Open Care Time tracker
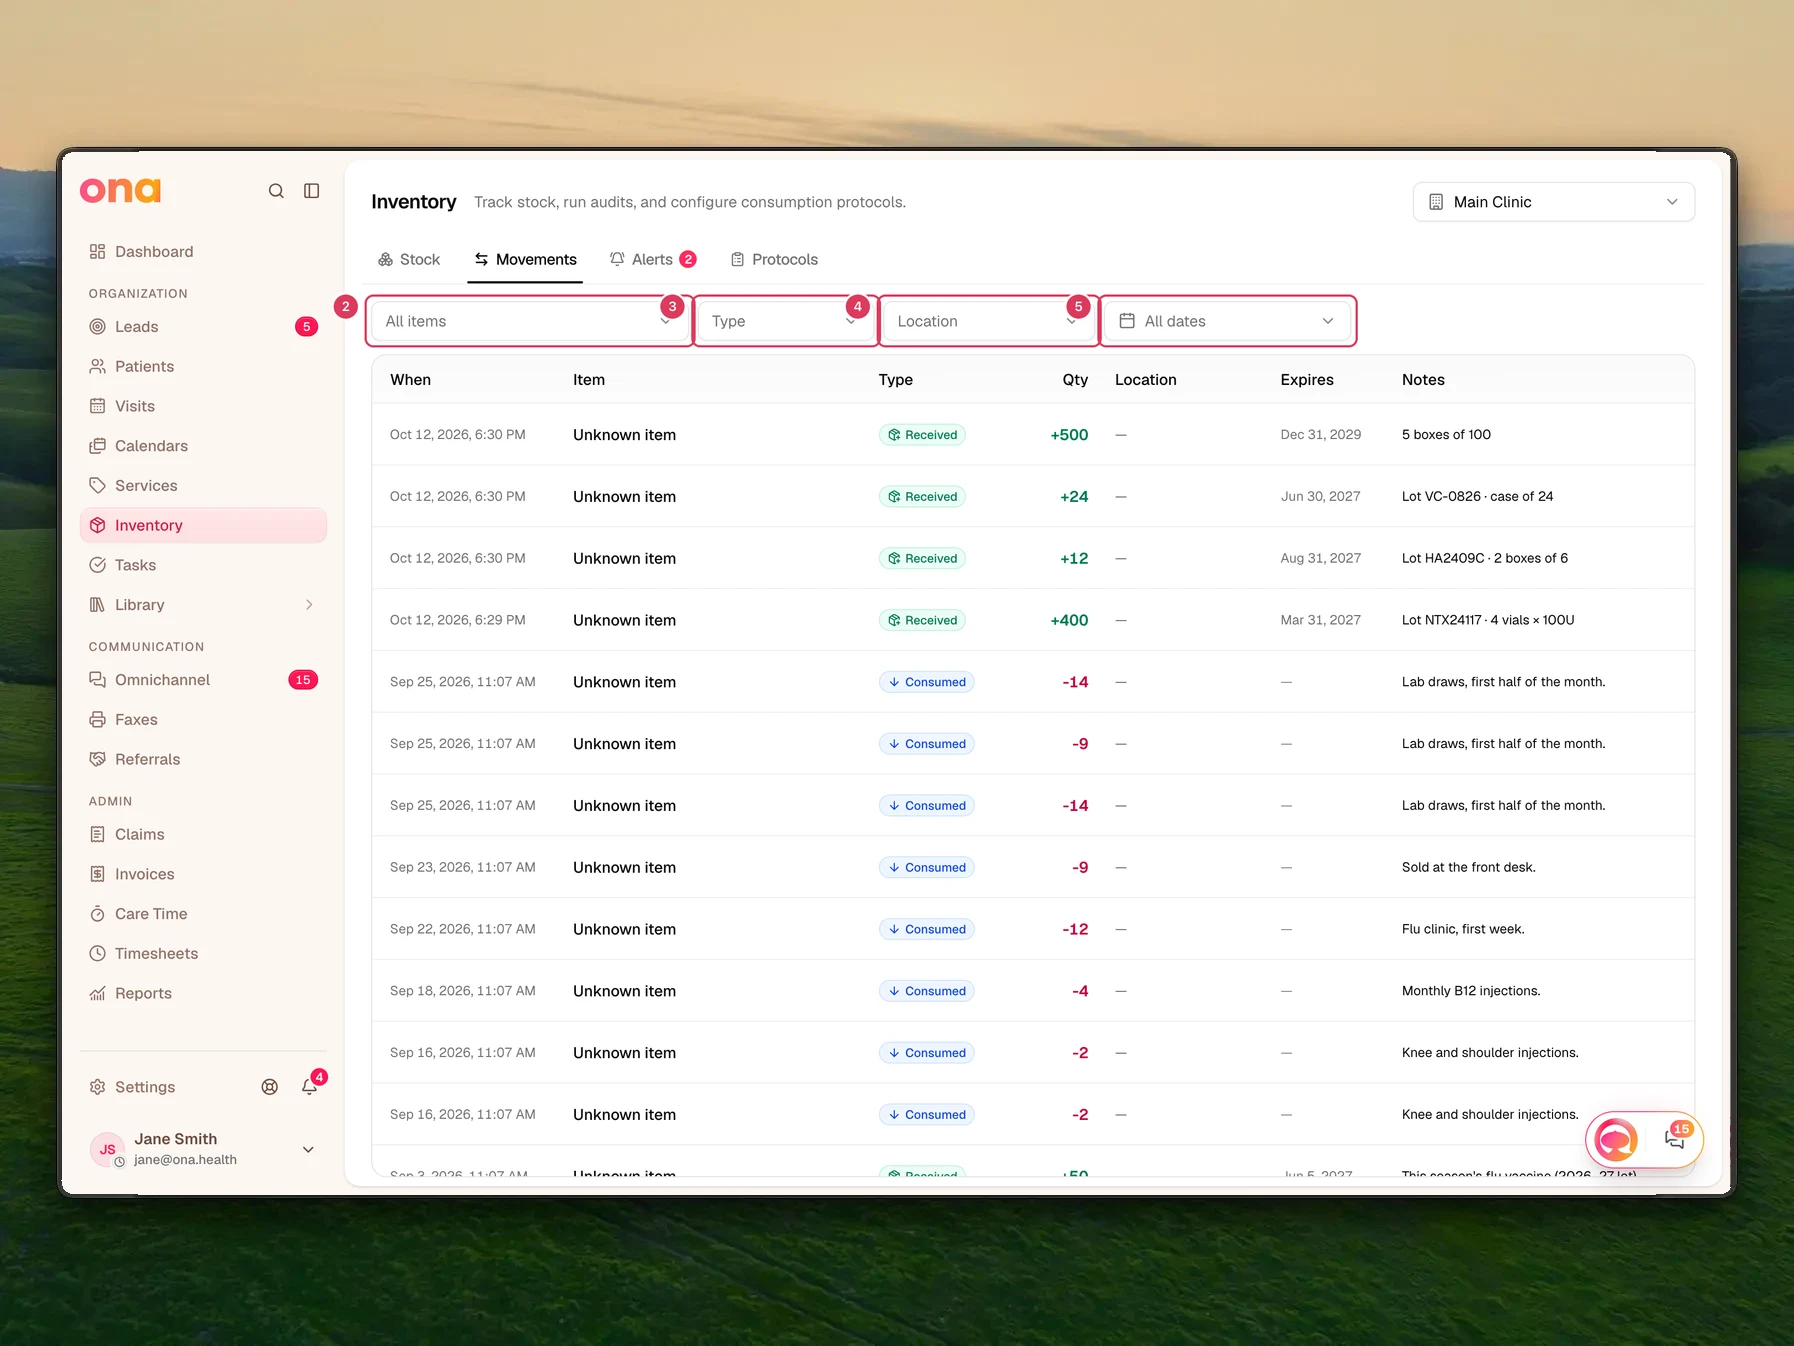 (203, 914)
